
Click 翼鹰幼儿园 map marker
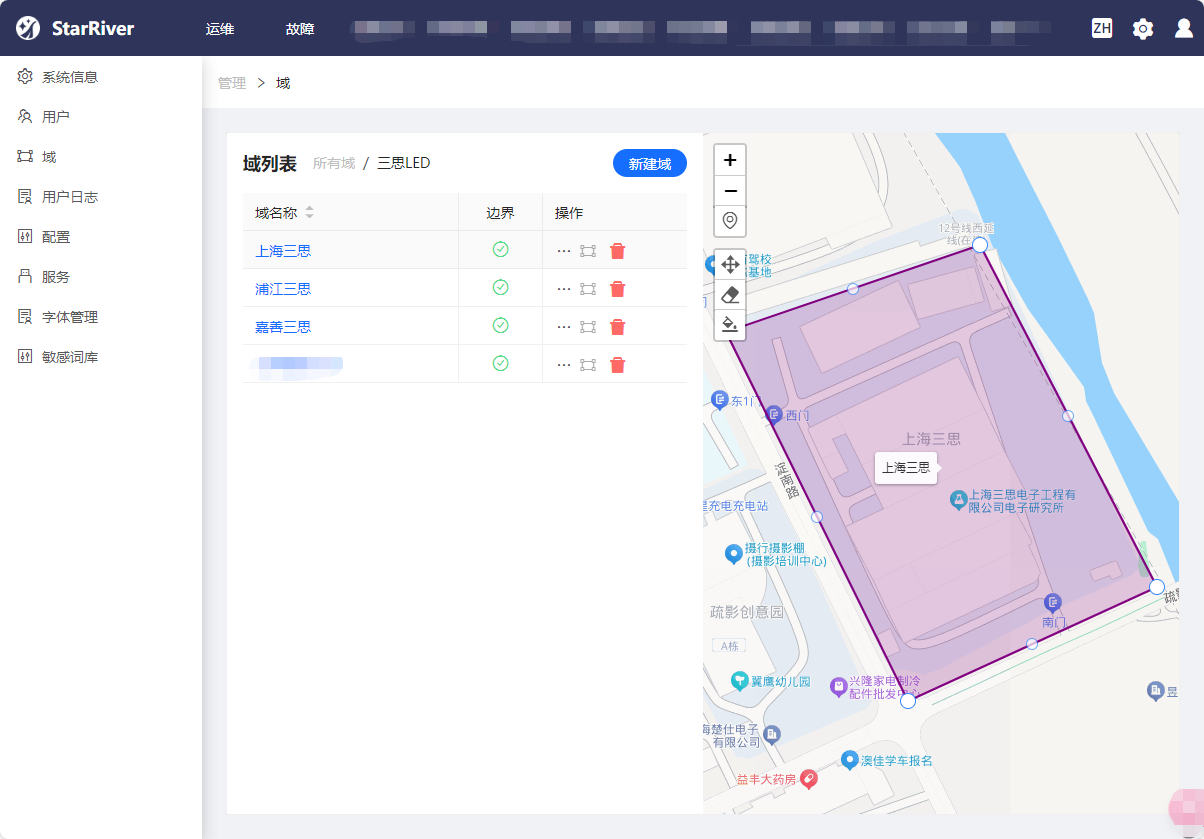coord(739,681)
